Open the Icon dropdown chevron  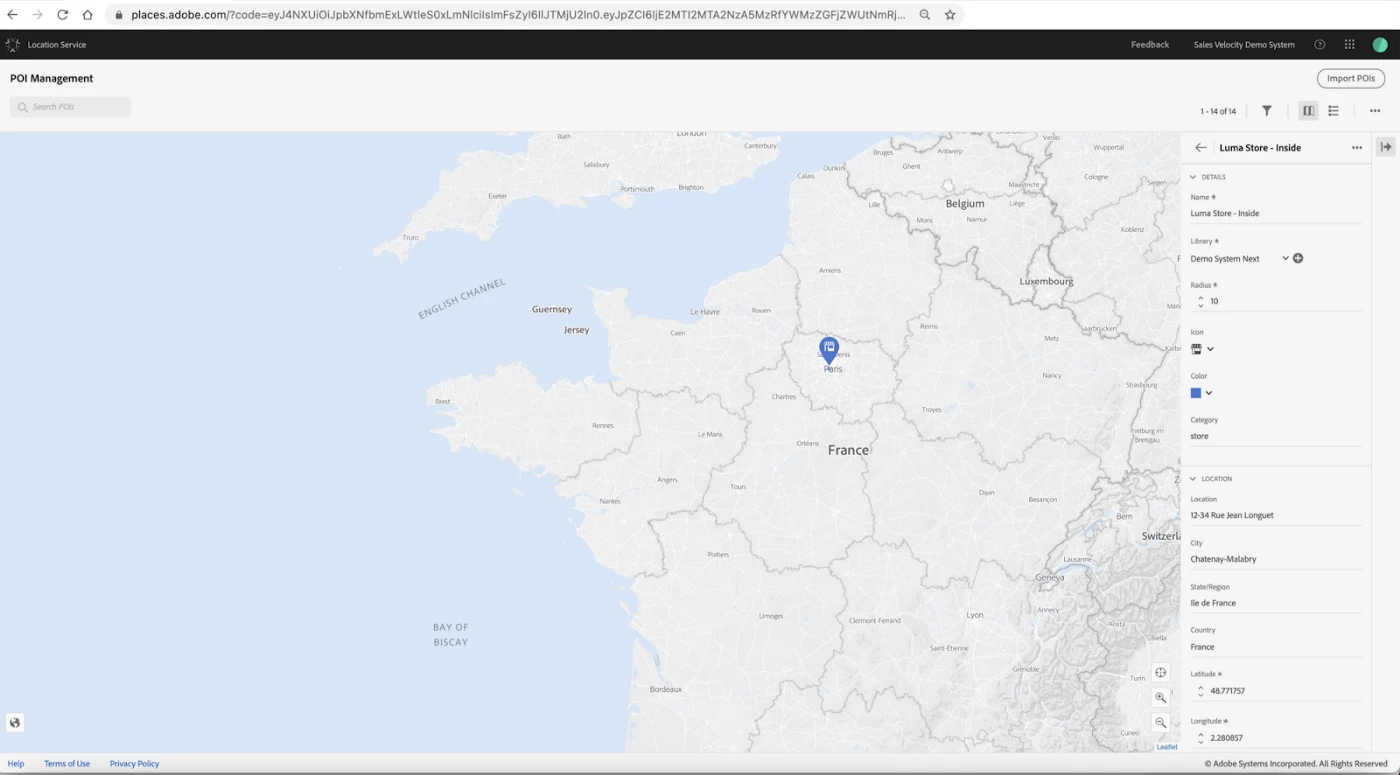[1210, 349]
